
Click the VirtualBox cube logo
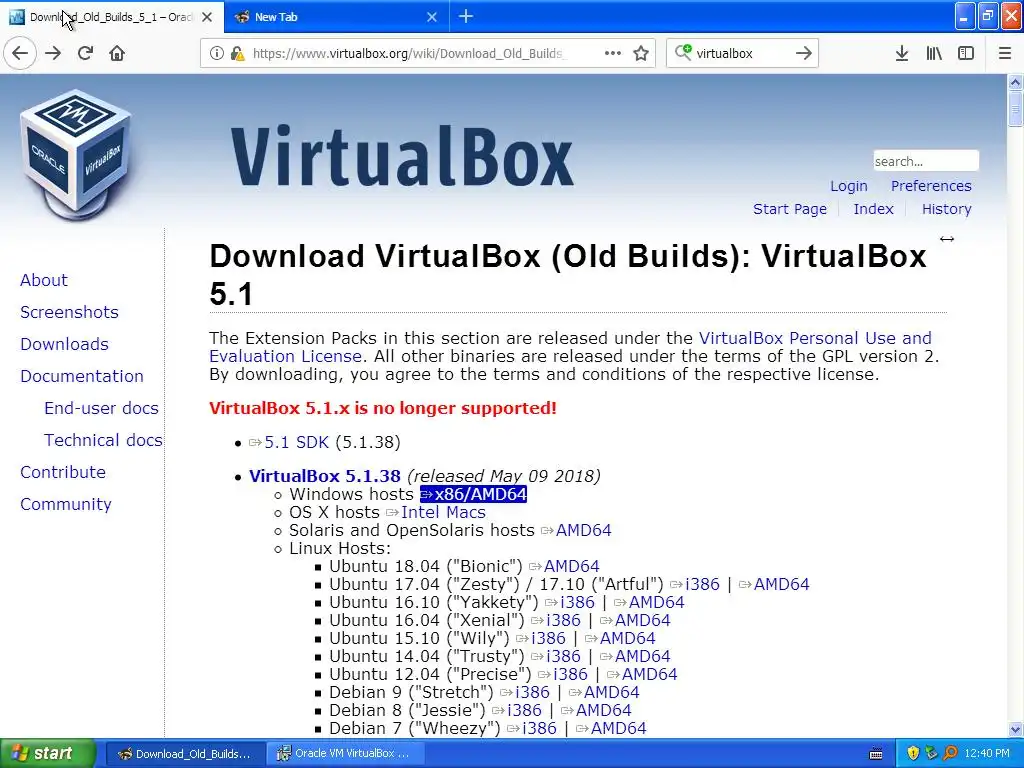[x=76, y=154]
